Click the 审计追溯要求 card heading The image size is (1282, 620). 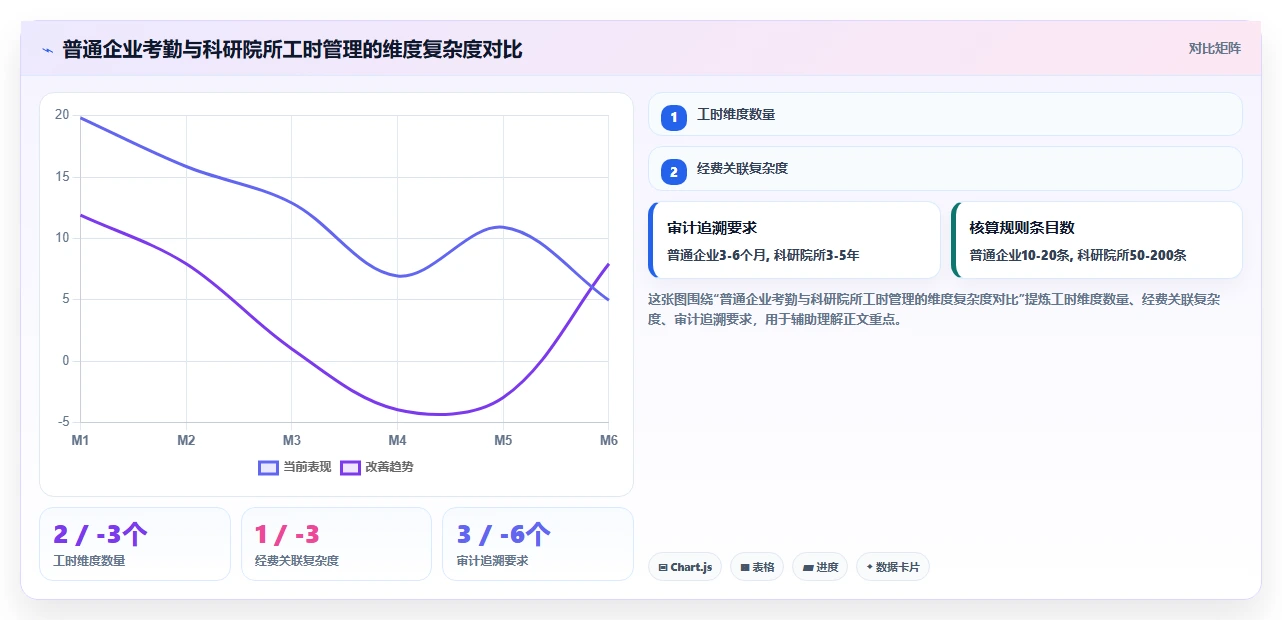point(712,228)
